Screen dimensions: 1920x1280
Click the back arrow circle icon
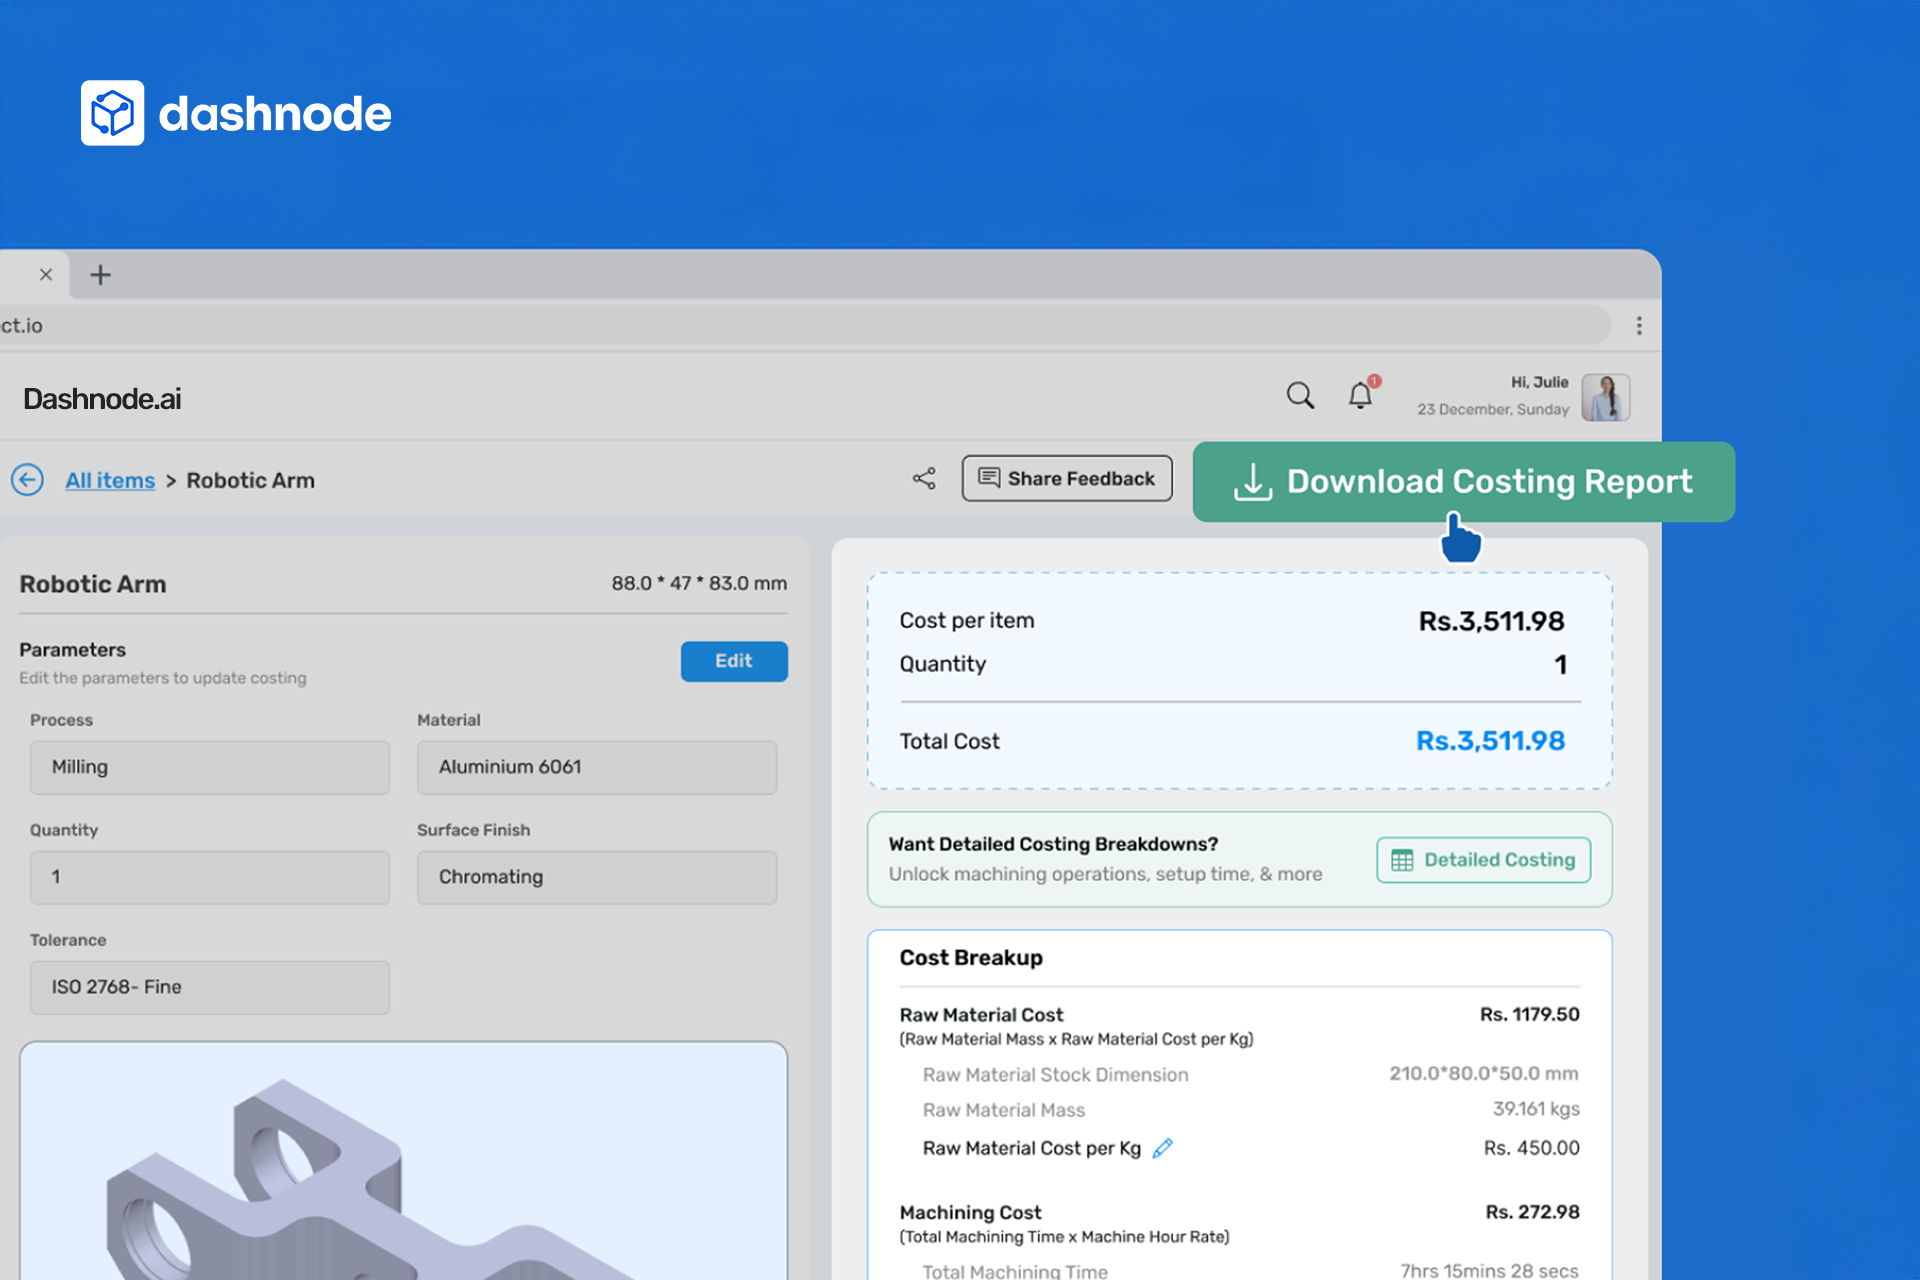(x=28, y=480)
